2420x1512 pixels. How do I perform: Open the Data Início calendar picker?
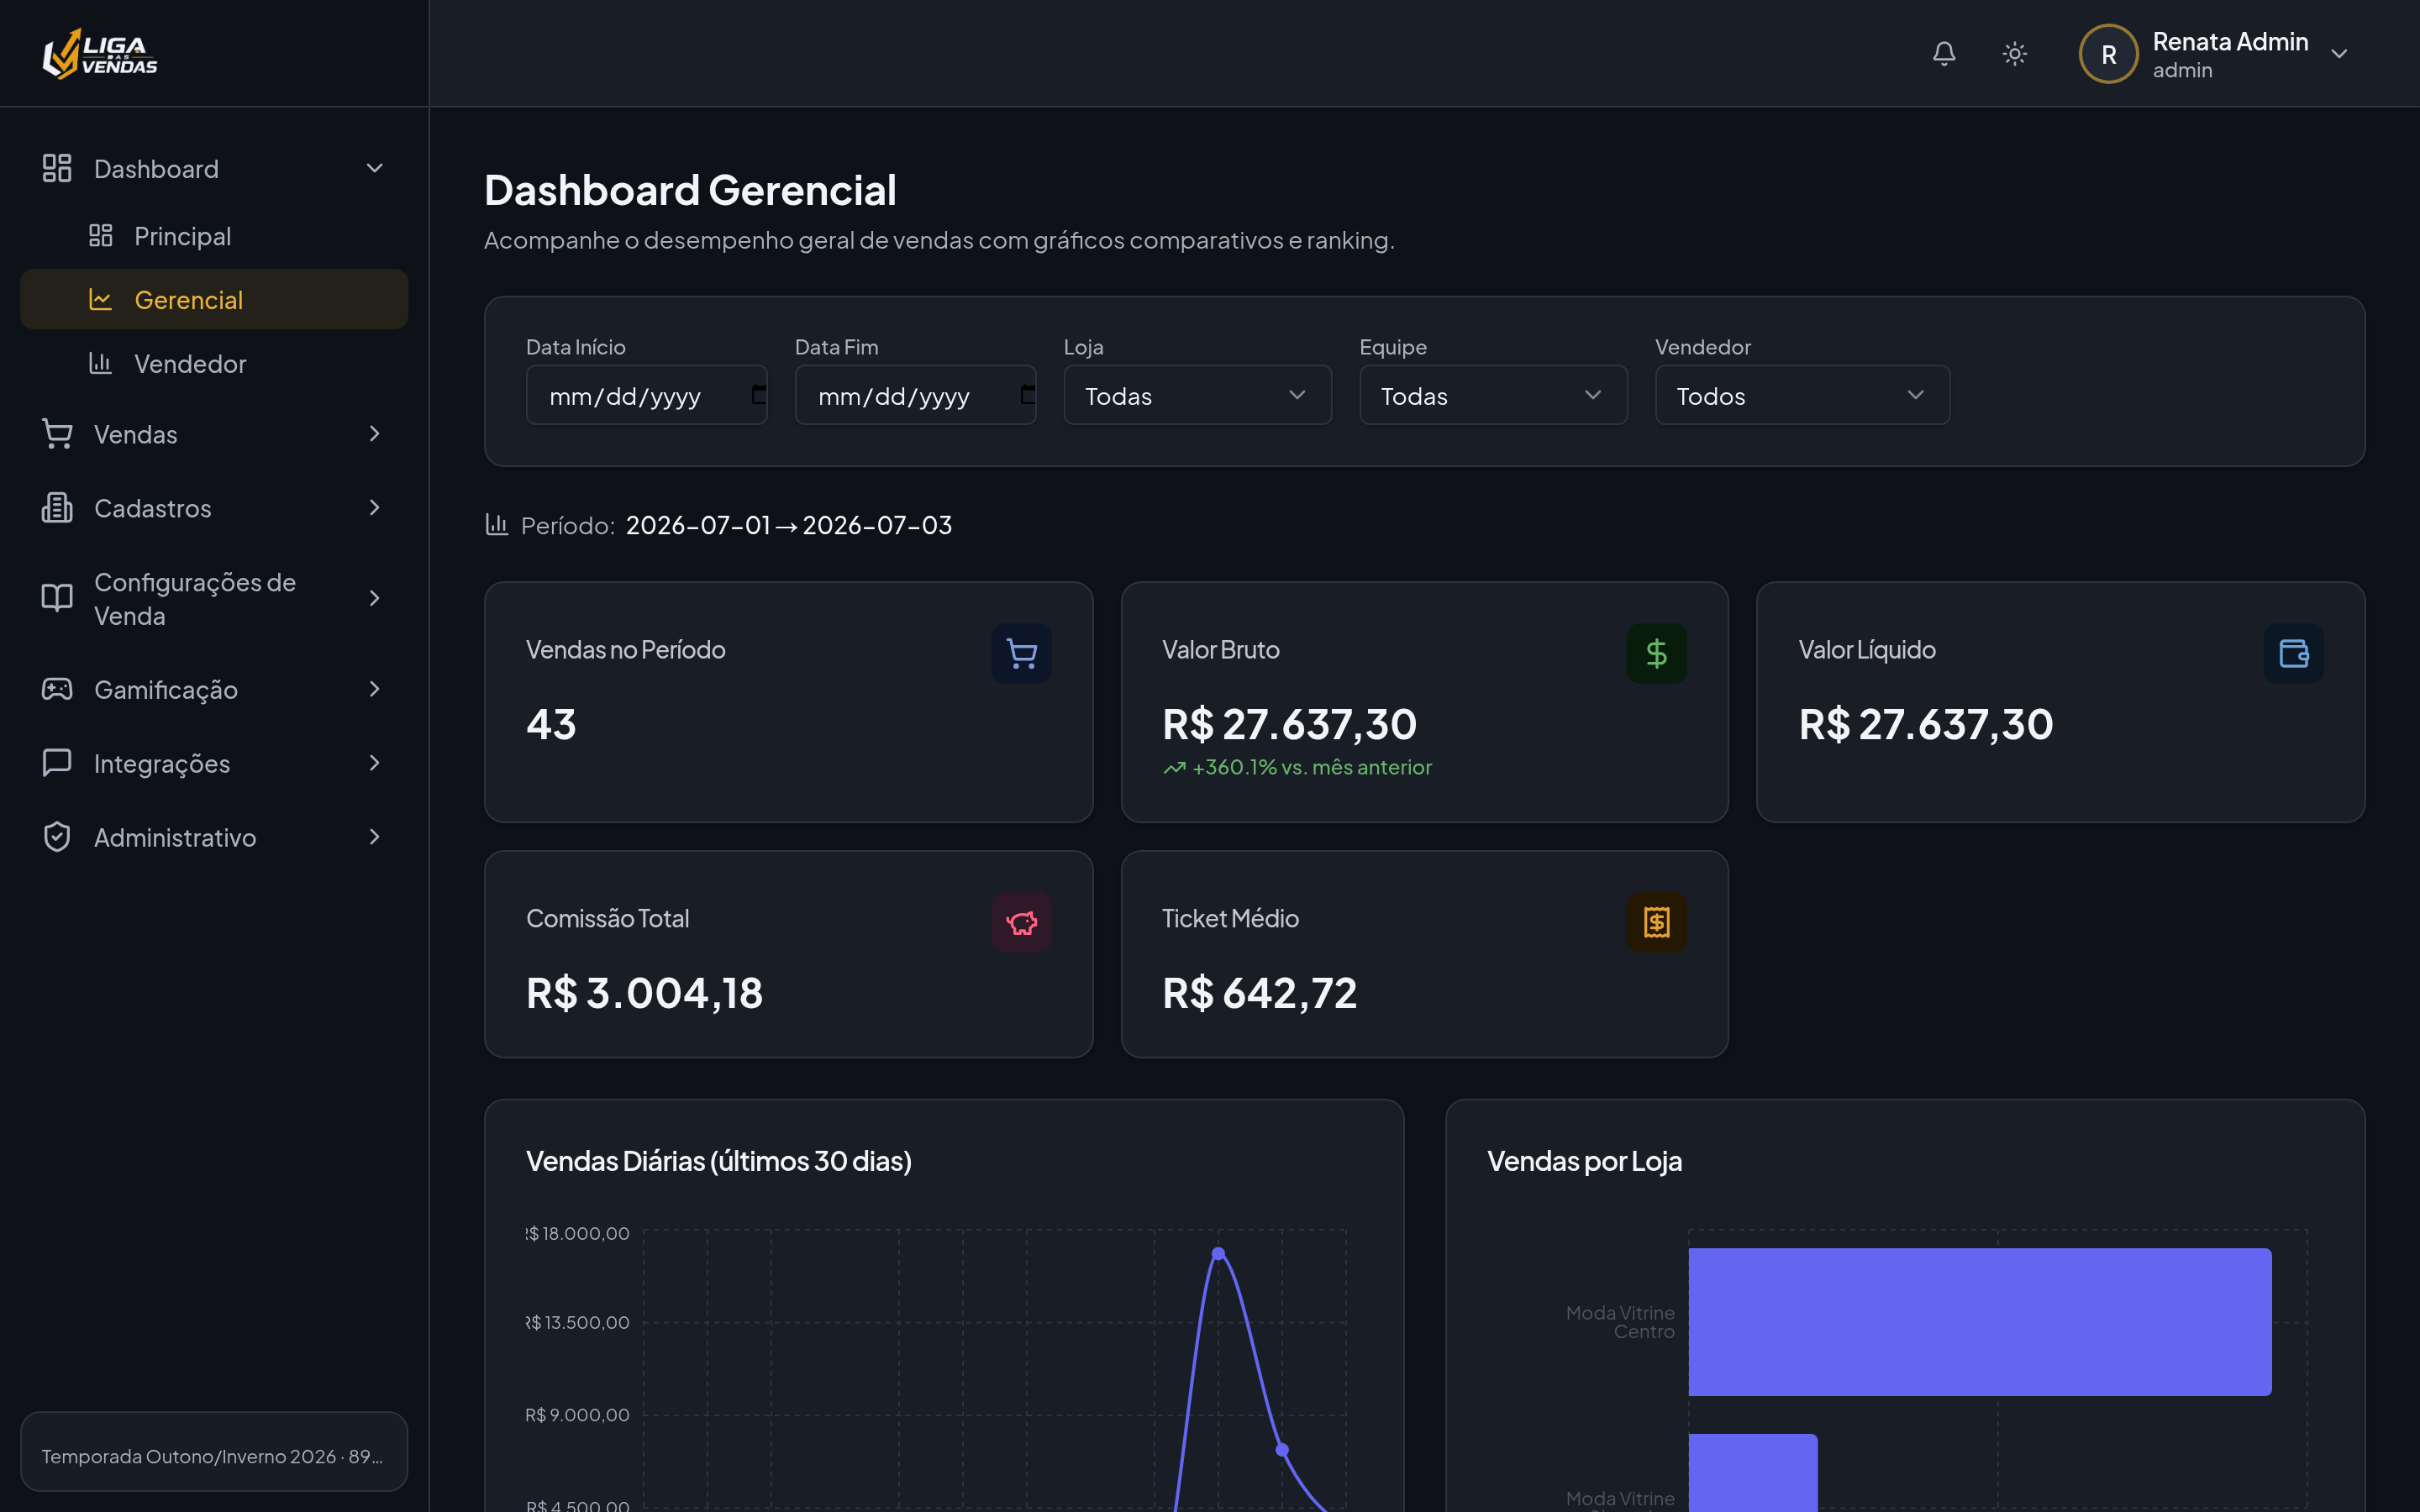[759, 395]
